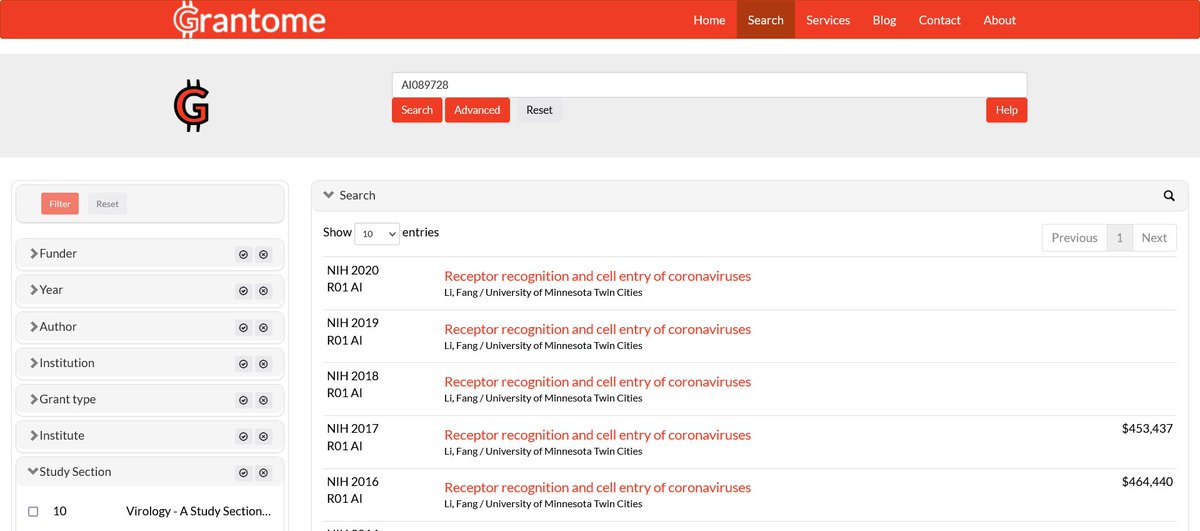Focus the search field containing AI089728

tap(708, 85)
